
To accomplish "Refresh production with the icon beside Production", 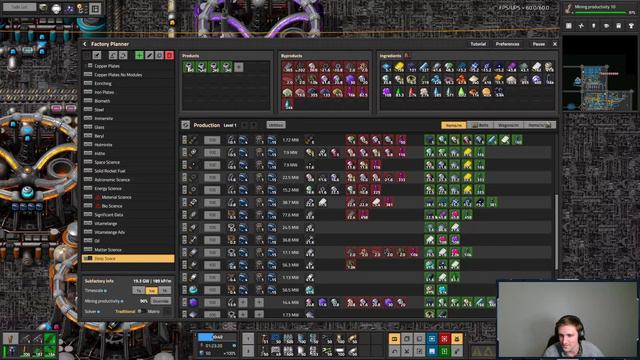I will (186, 125).
